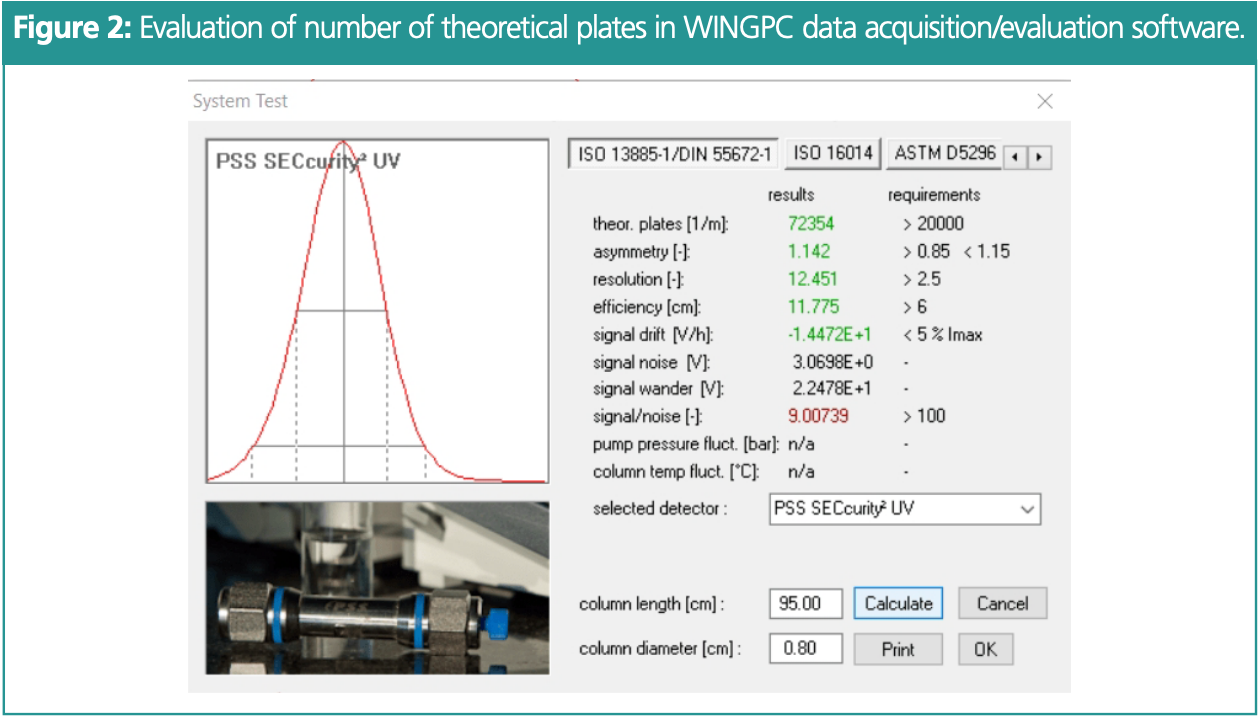
Task: Click the Print button
Action: [897, 648]
